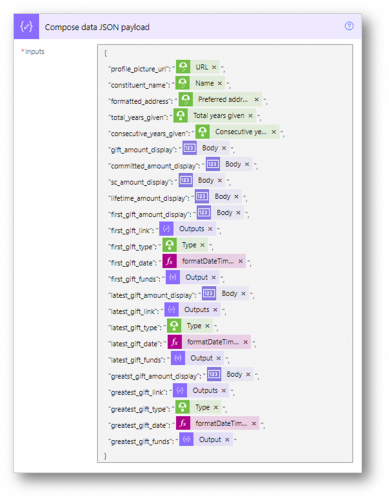
Task: Click the Output variable icon for latest_gift_funds
Action: [178, 358]
